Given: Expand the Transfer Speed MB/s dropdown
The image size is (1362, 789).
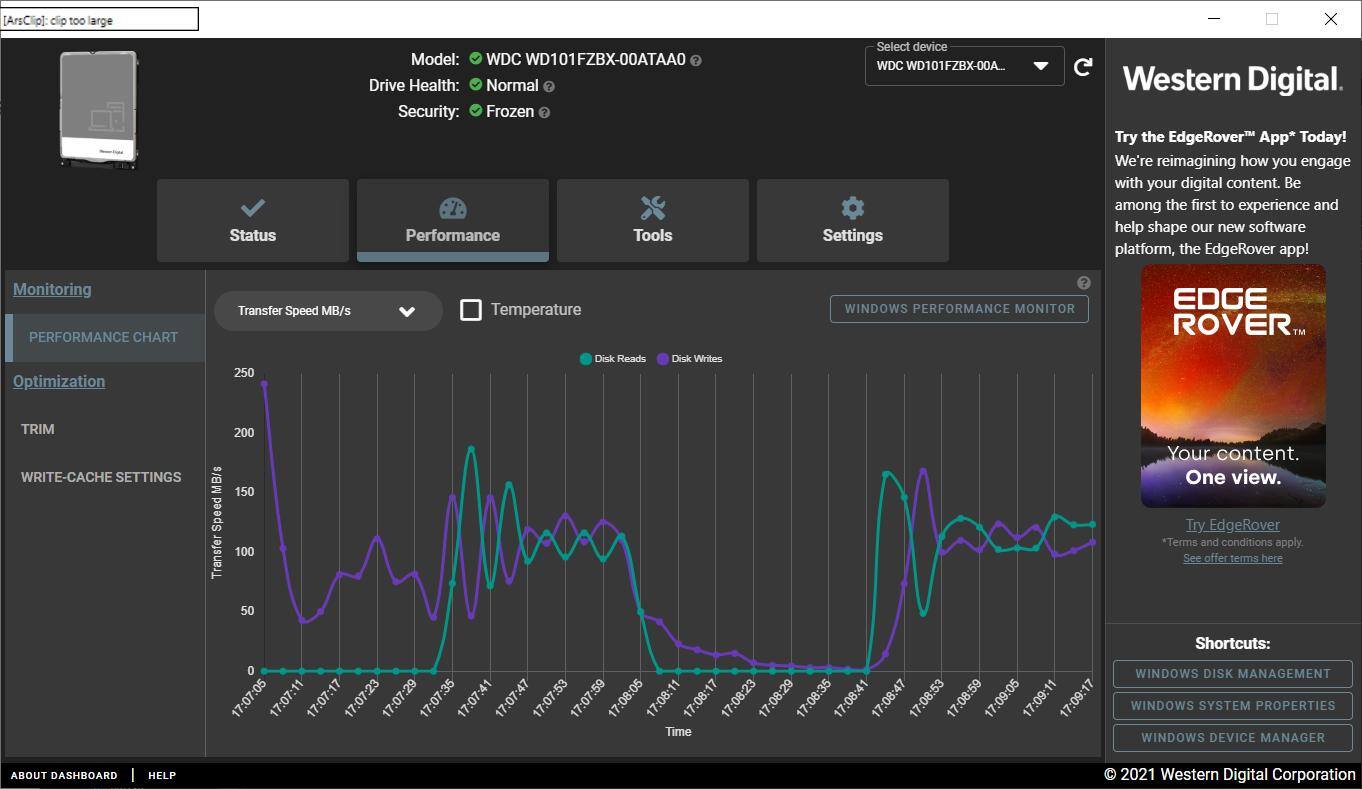Looking at the screenshot, I should (327, 311).
